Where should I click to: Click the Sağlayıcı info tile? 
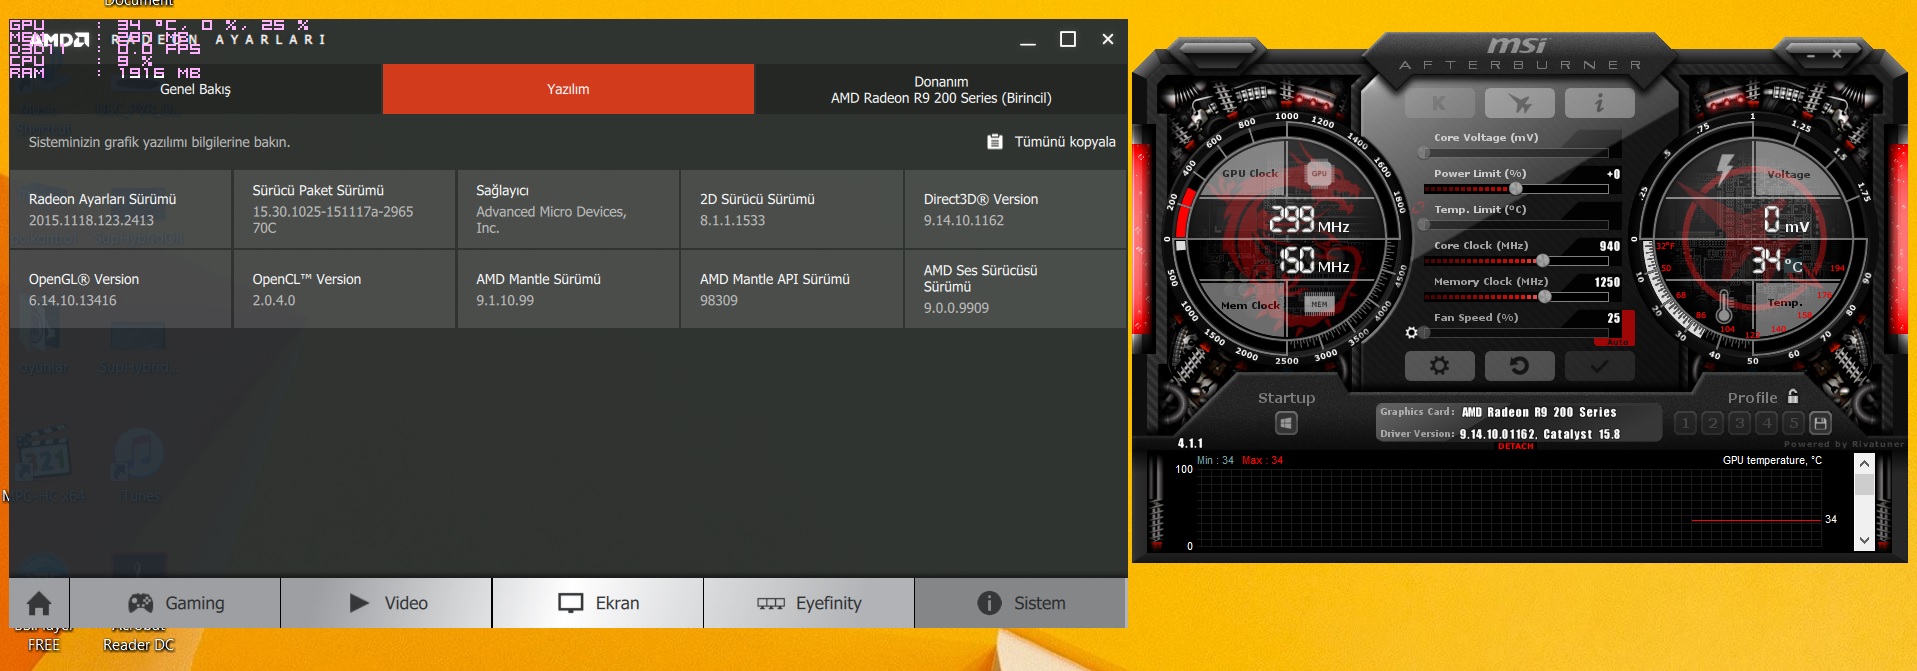[568, 209]
